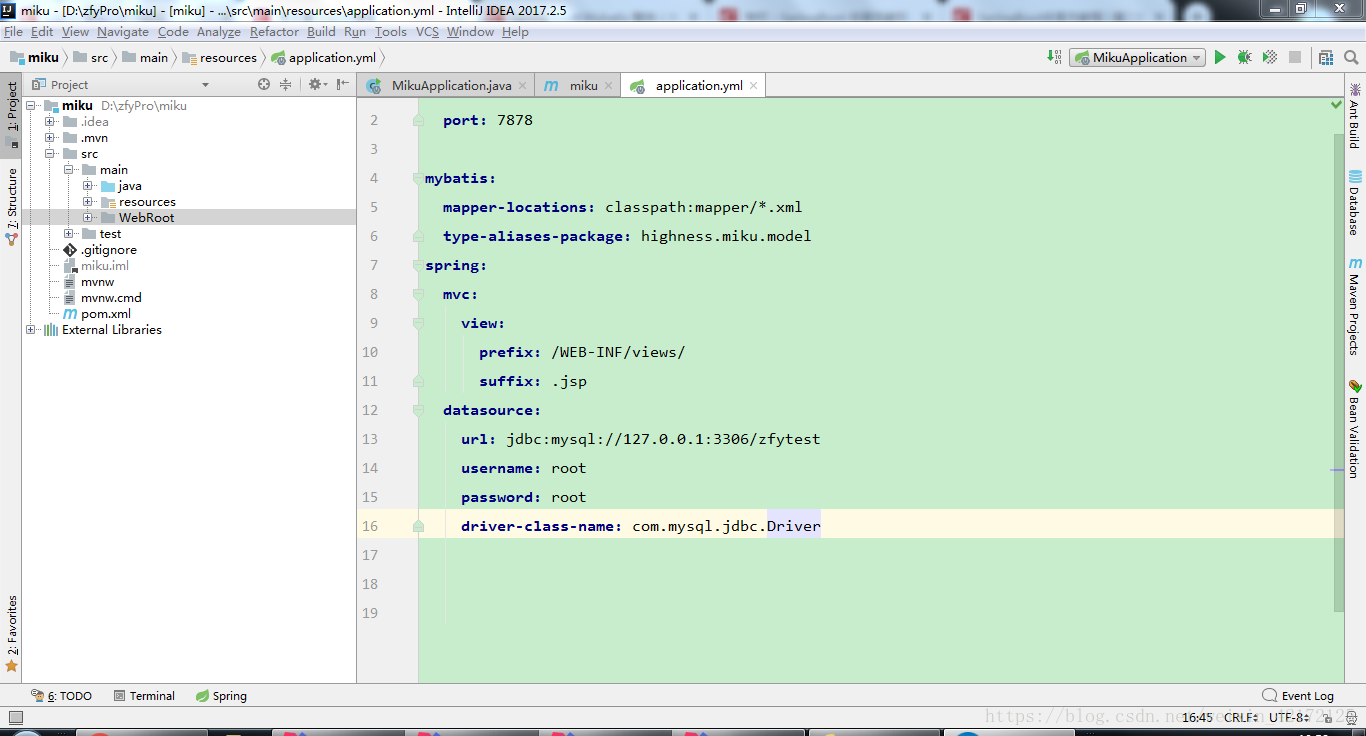The image size is (1366, 736).
Task: Open the Build menu
Action: pyautogui.click(x=321, y=32)
